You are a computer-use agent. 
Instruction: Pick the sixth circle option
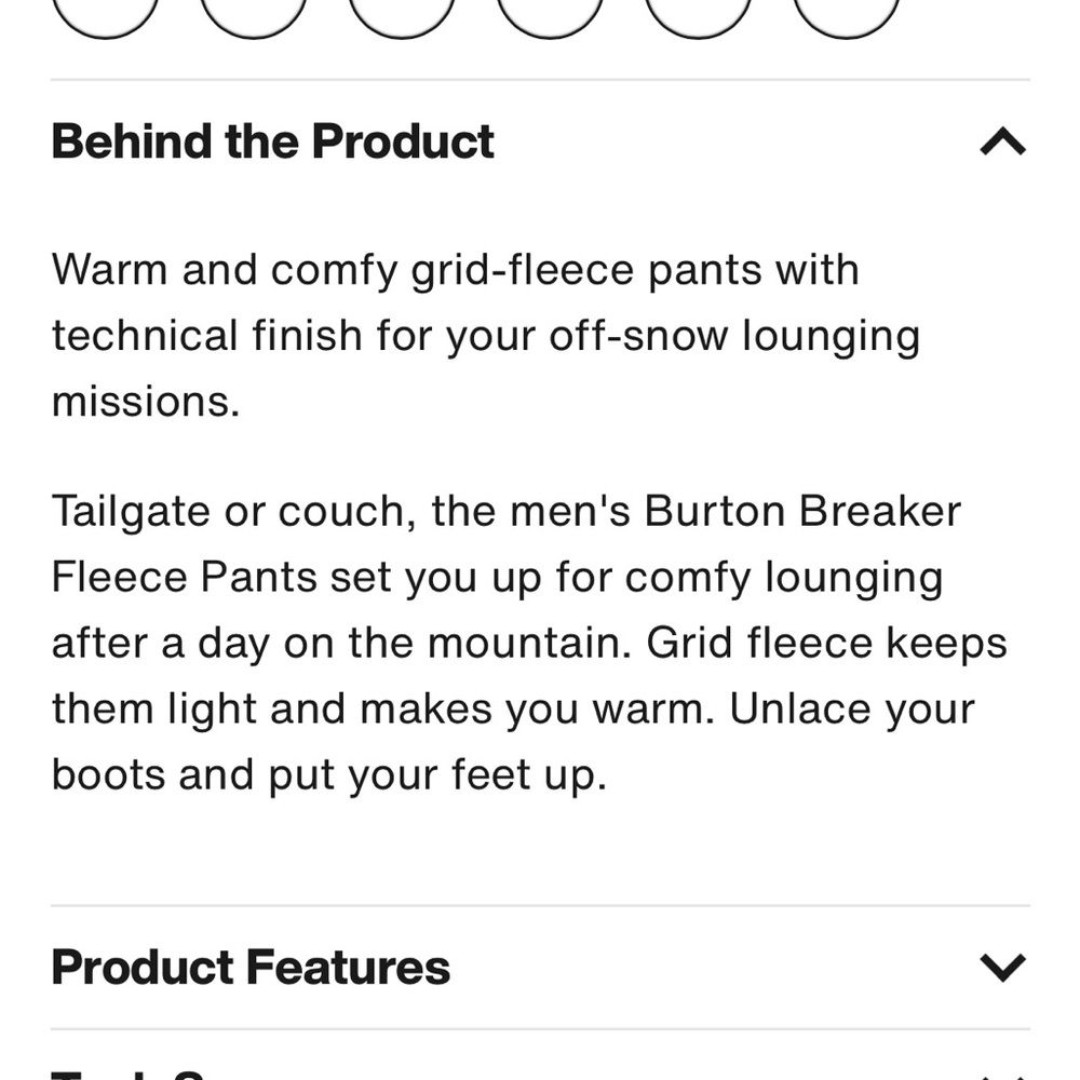coord(846,15)
